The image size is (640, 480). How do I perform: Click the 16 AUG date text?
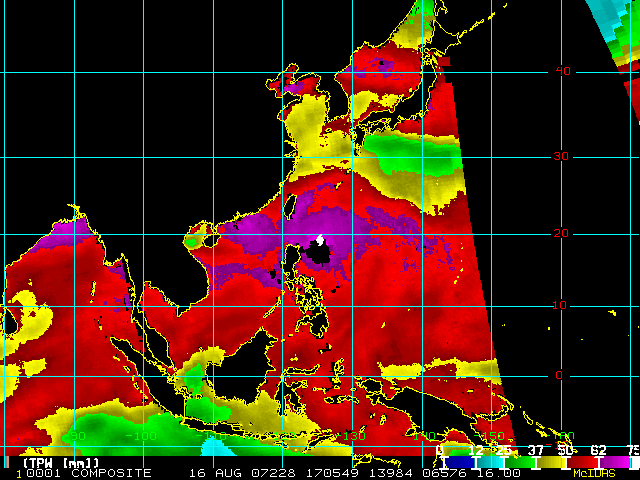216,473
